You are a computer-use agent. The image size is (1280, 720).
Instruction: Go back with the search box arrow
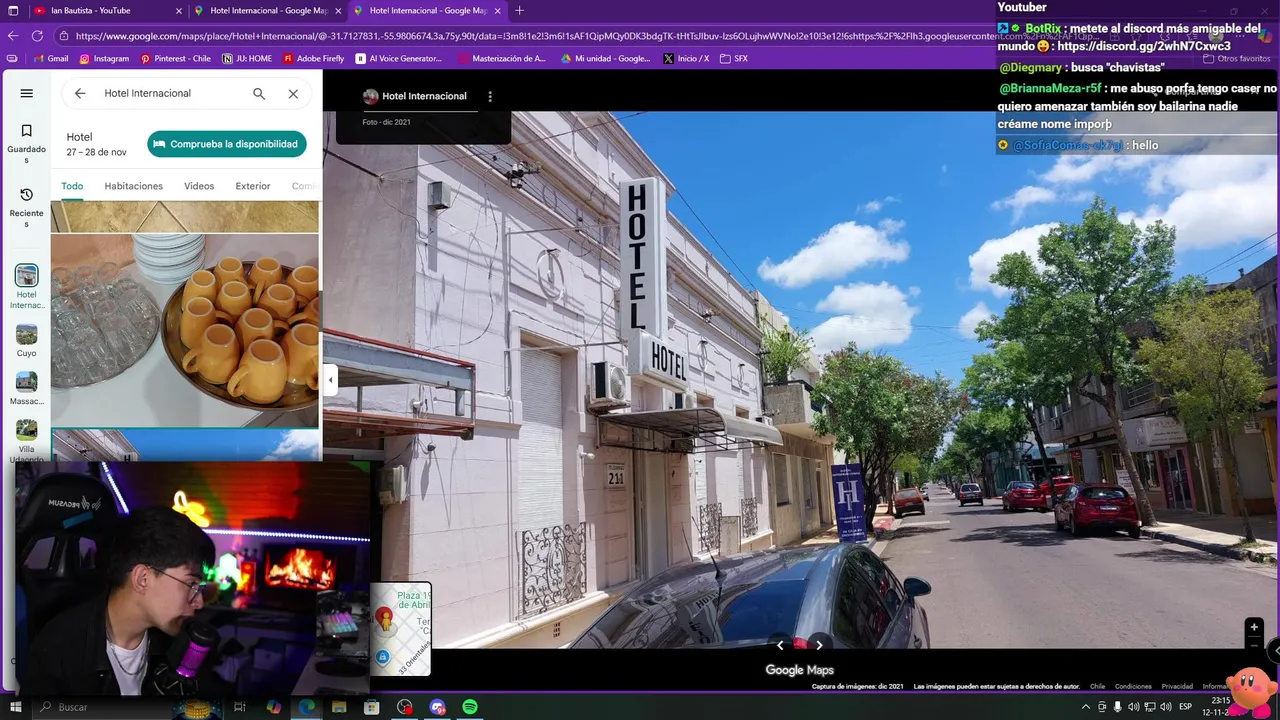click(x=80, y=93)
